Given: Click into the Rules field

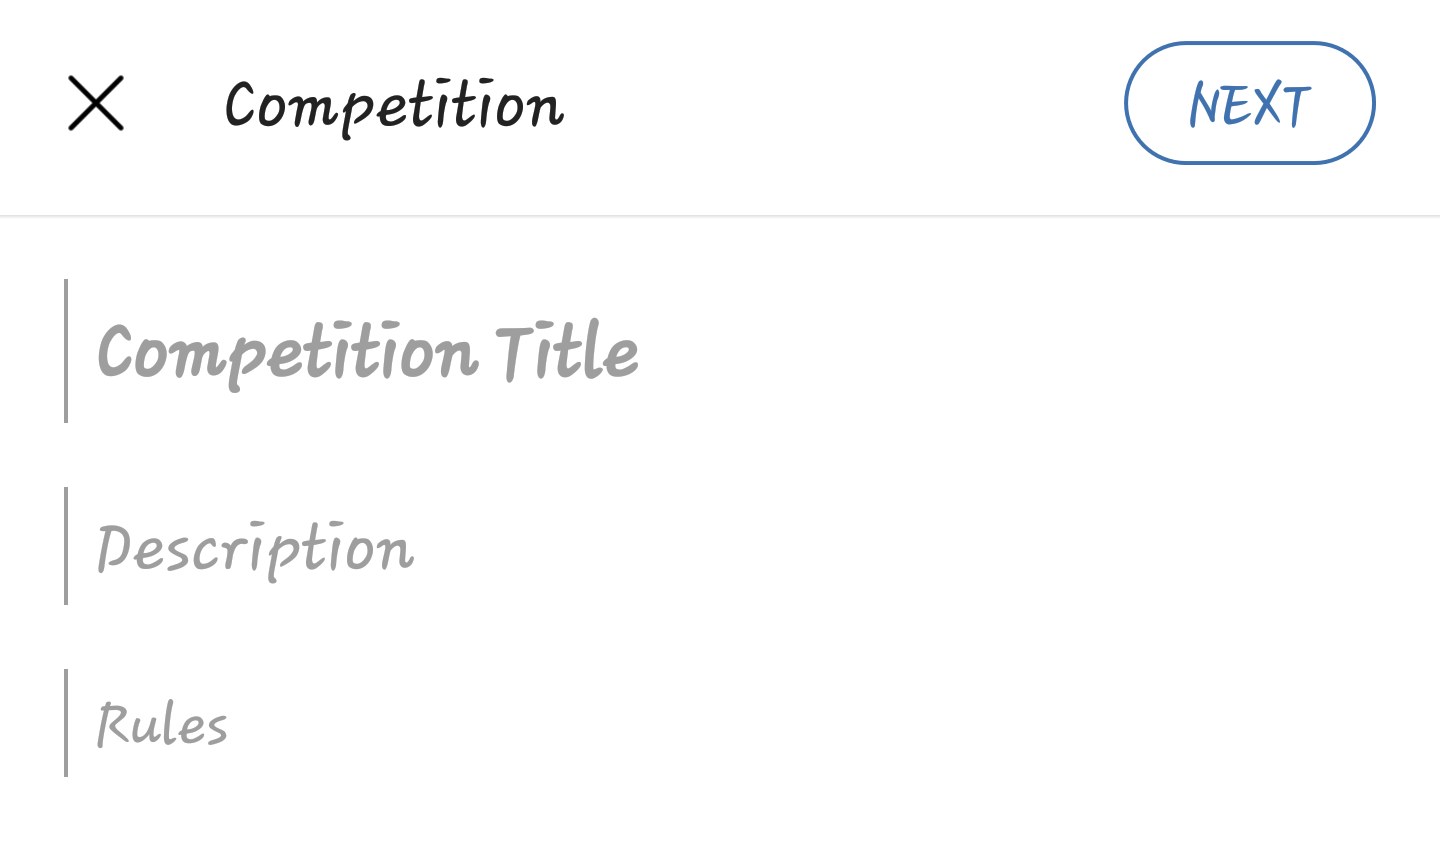Looking at the screenshot, I should coord(720,723).
